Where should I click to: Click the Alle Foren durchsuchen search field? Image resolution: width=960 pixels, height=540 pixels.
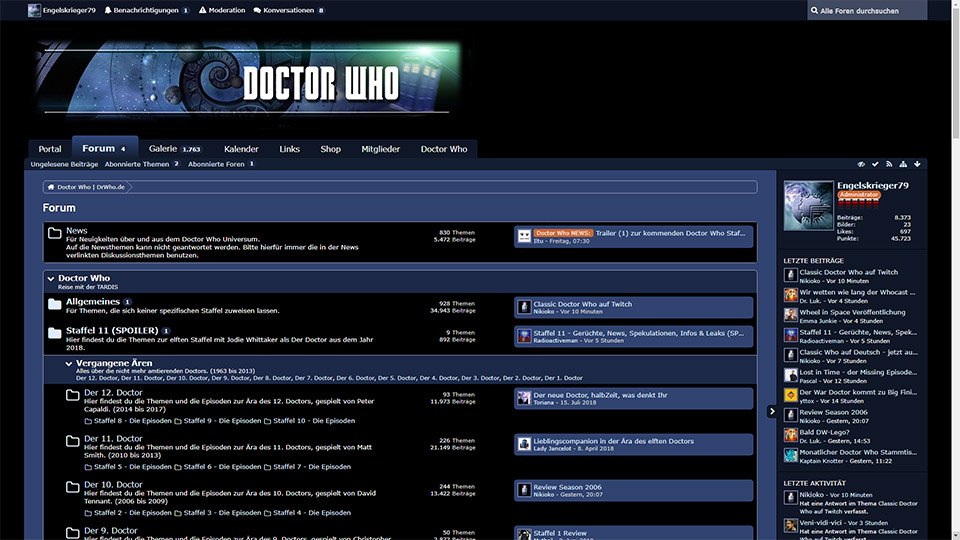click(x=867, y=10)
